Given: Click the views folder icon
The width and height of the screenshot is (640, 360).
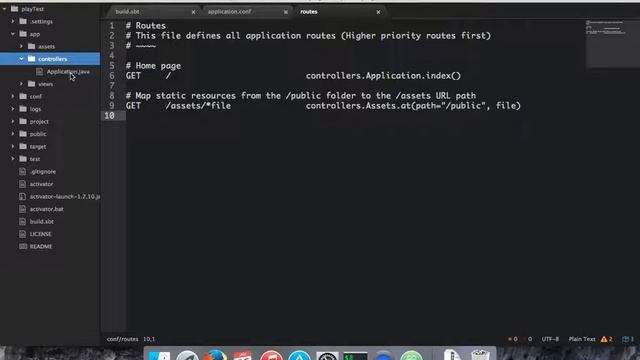Looking at the screenshot, I should [x=31, y=84].
